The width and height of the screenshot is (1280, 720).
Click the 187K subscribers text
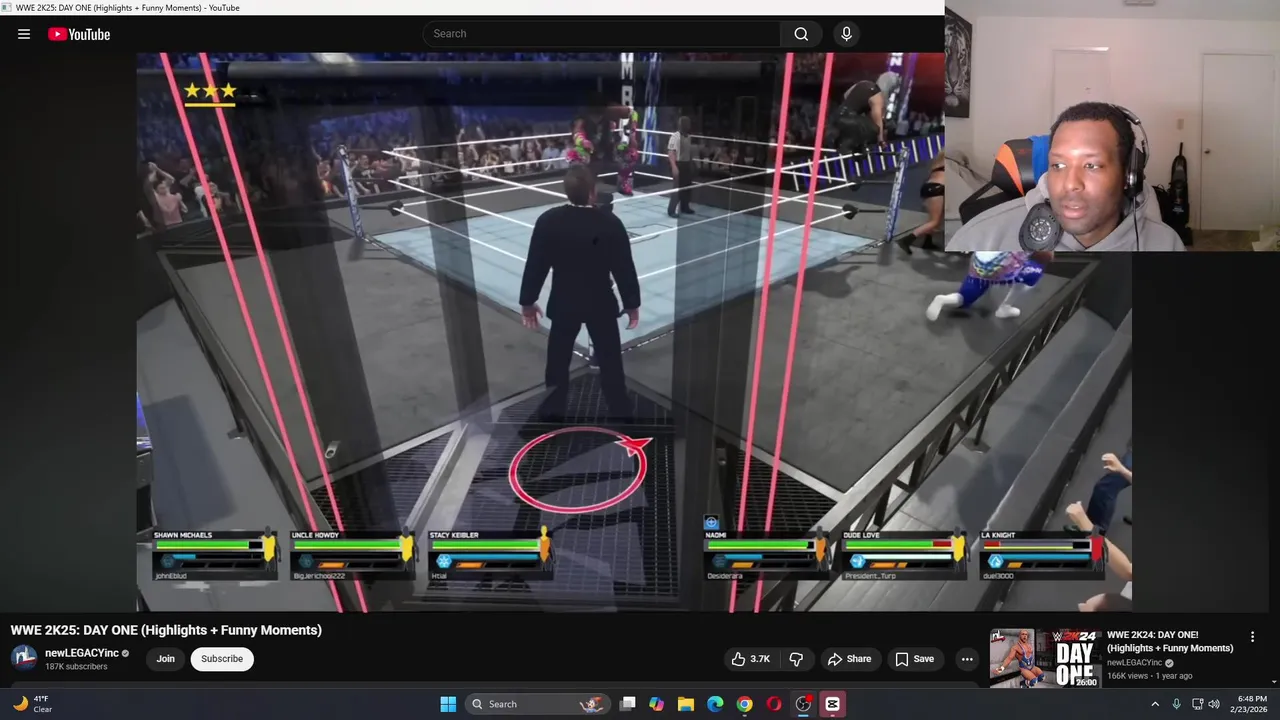pyautogui.click(x=76, y=667)
